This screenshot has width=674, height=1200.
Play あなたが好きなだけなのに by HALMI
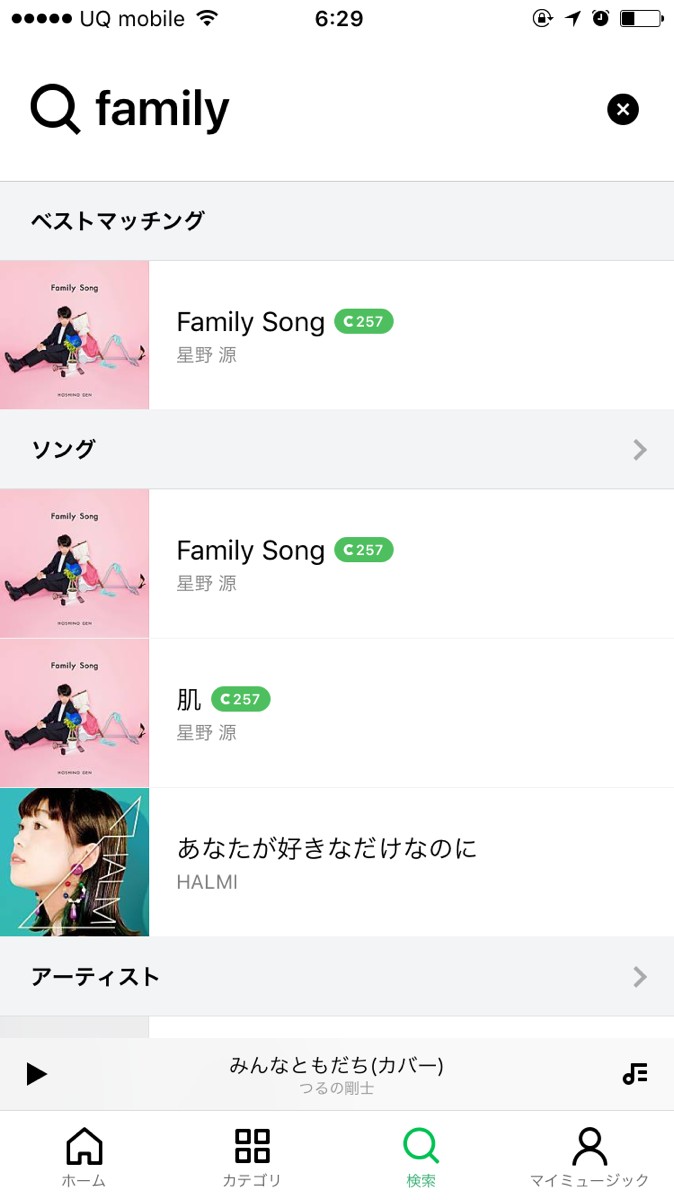click(327, 849)
